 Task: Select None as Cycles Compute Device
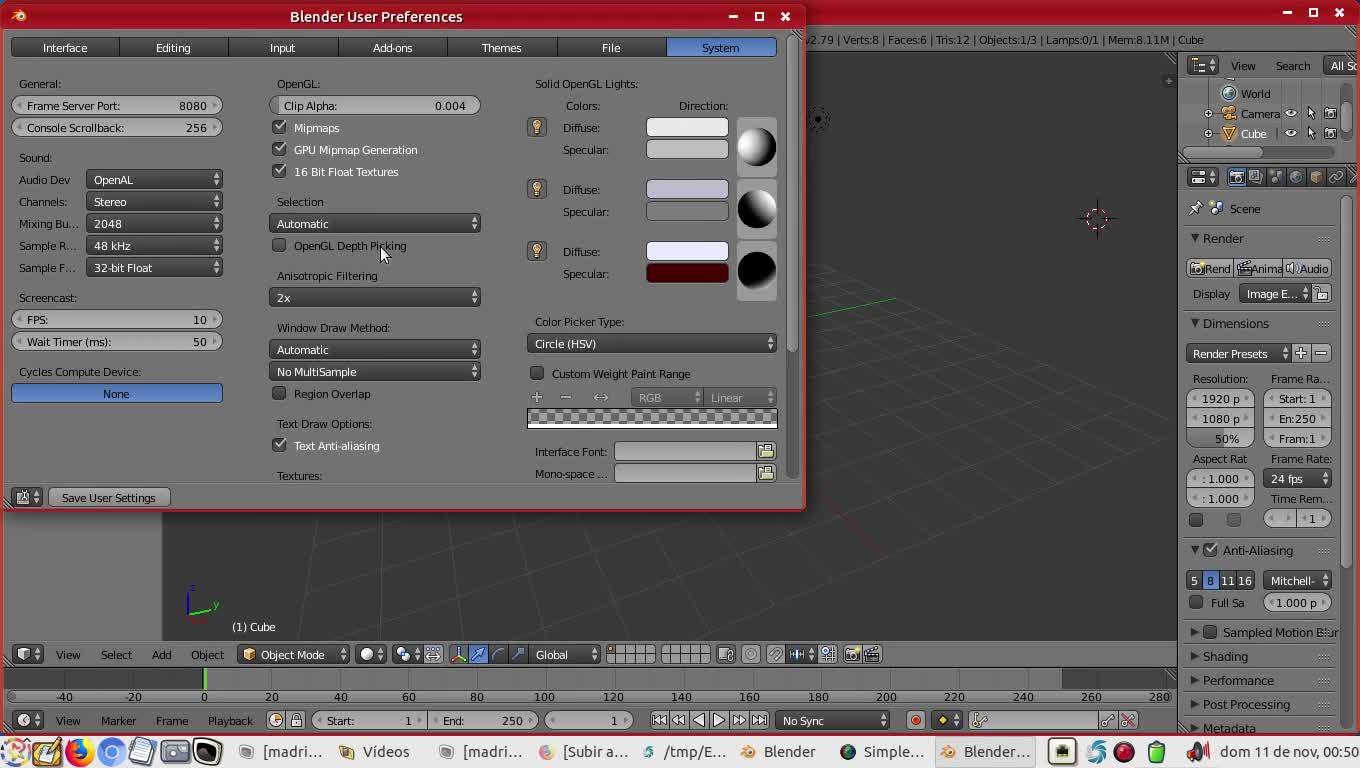[116, 393]
